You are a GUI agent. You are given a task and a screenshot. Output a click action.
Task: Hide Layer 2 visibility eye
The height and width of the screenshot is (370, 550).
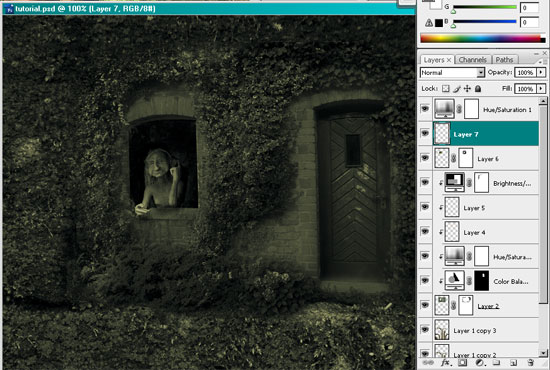tap(425, 305)
